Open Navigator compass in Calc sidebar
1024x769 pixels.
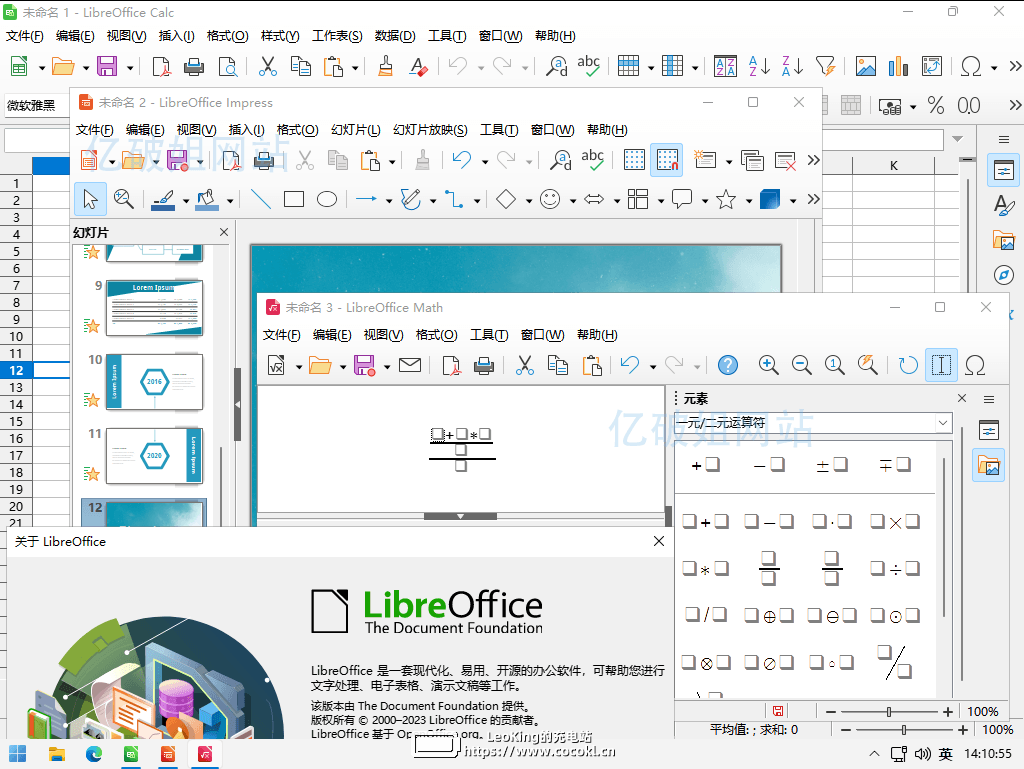point(1003,275)
